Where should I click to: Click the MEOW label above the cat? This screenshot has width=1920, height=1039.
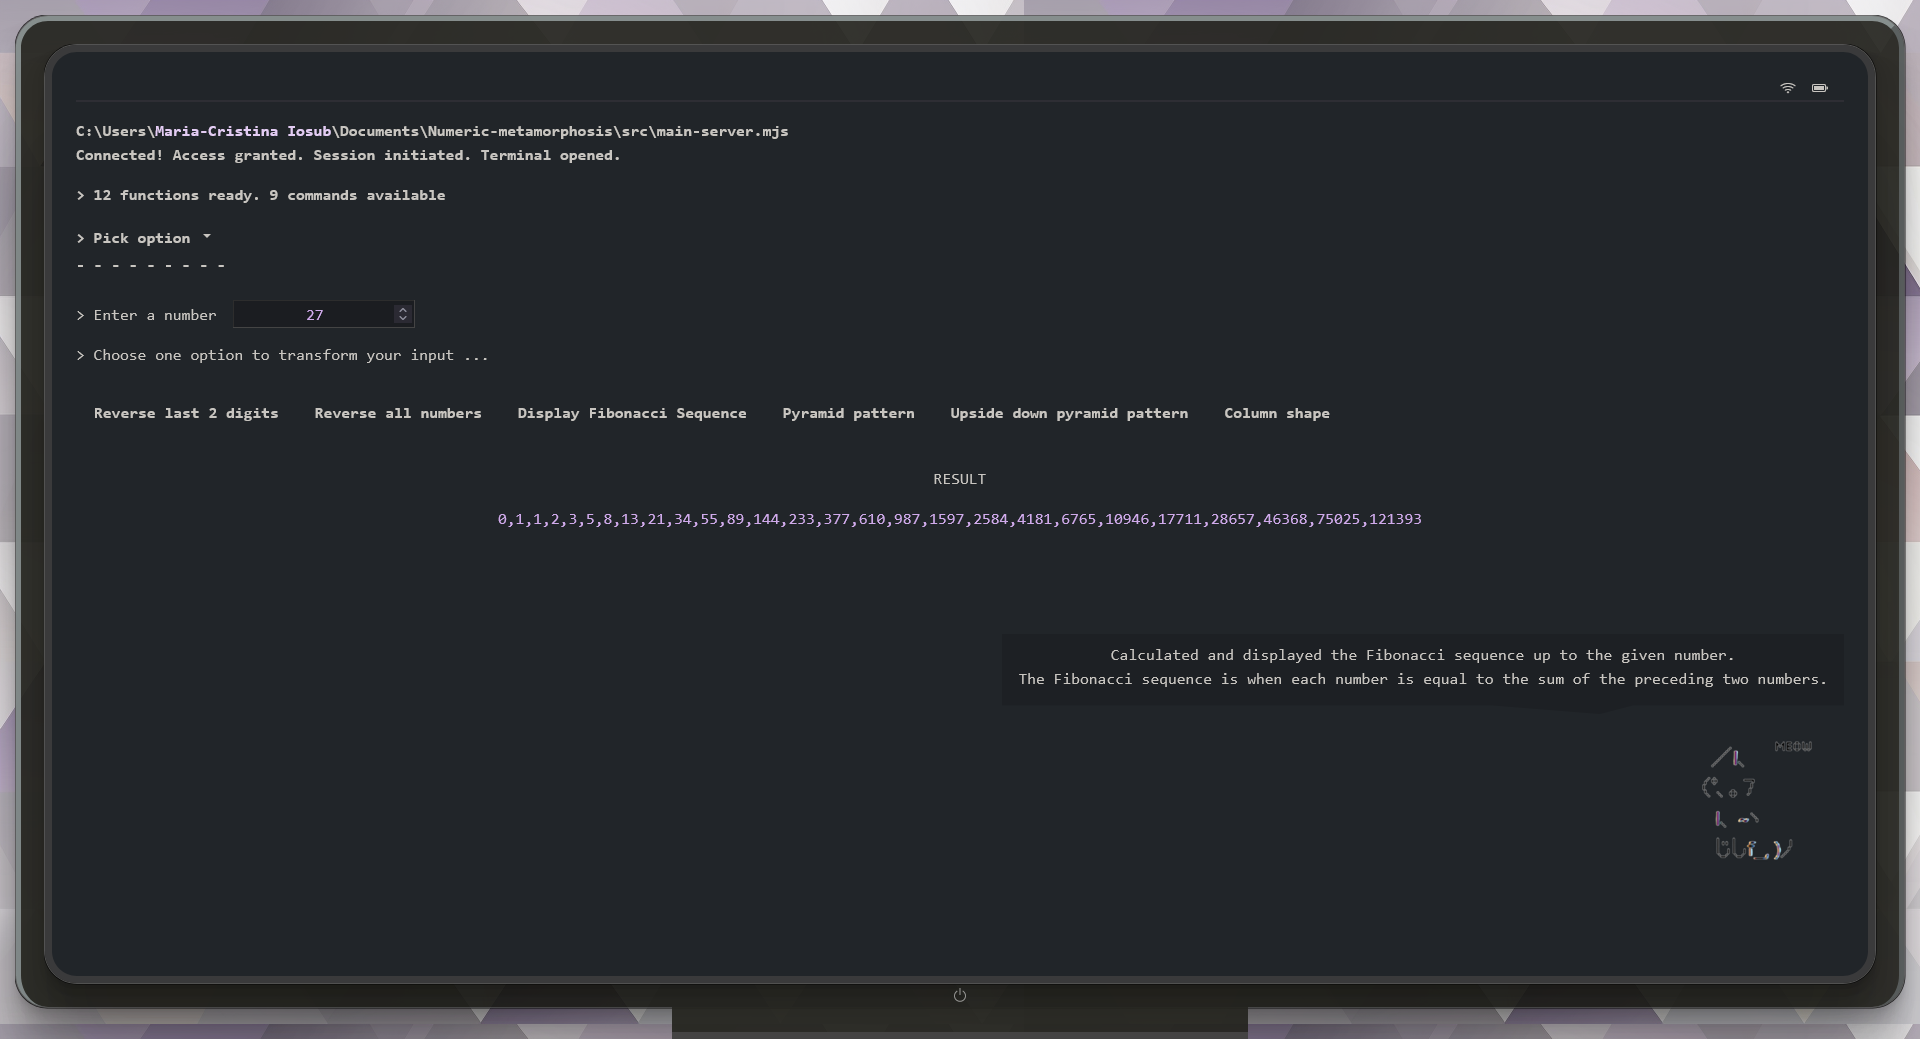[1792, 745]
